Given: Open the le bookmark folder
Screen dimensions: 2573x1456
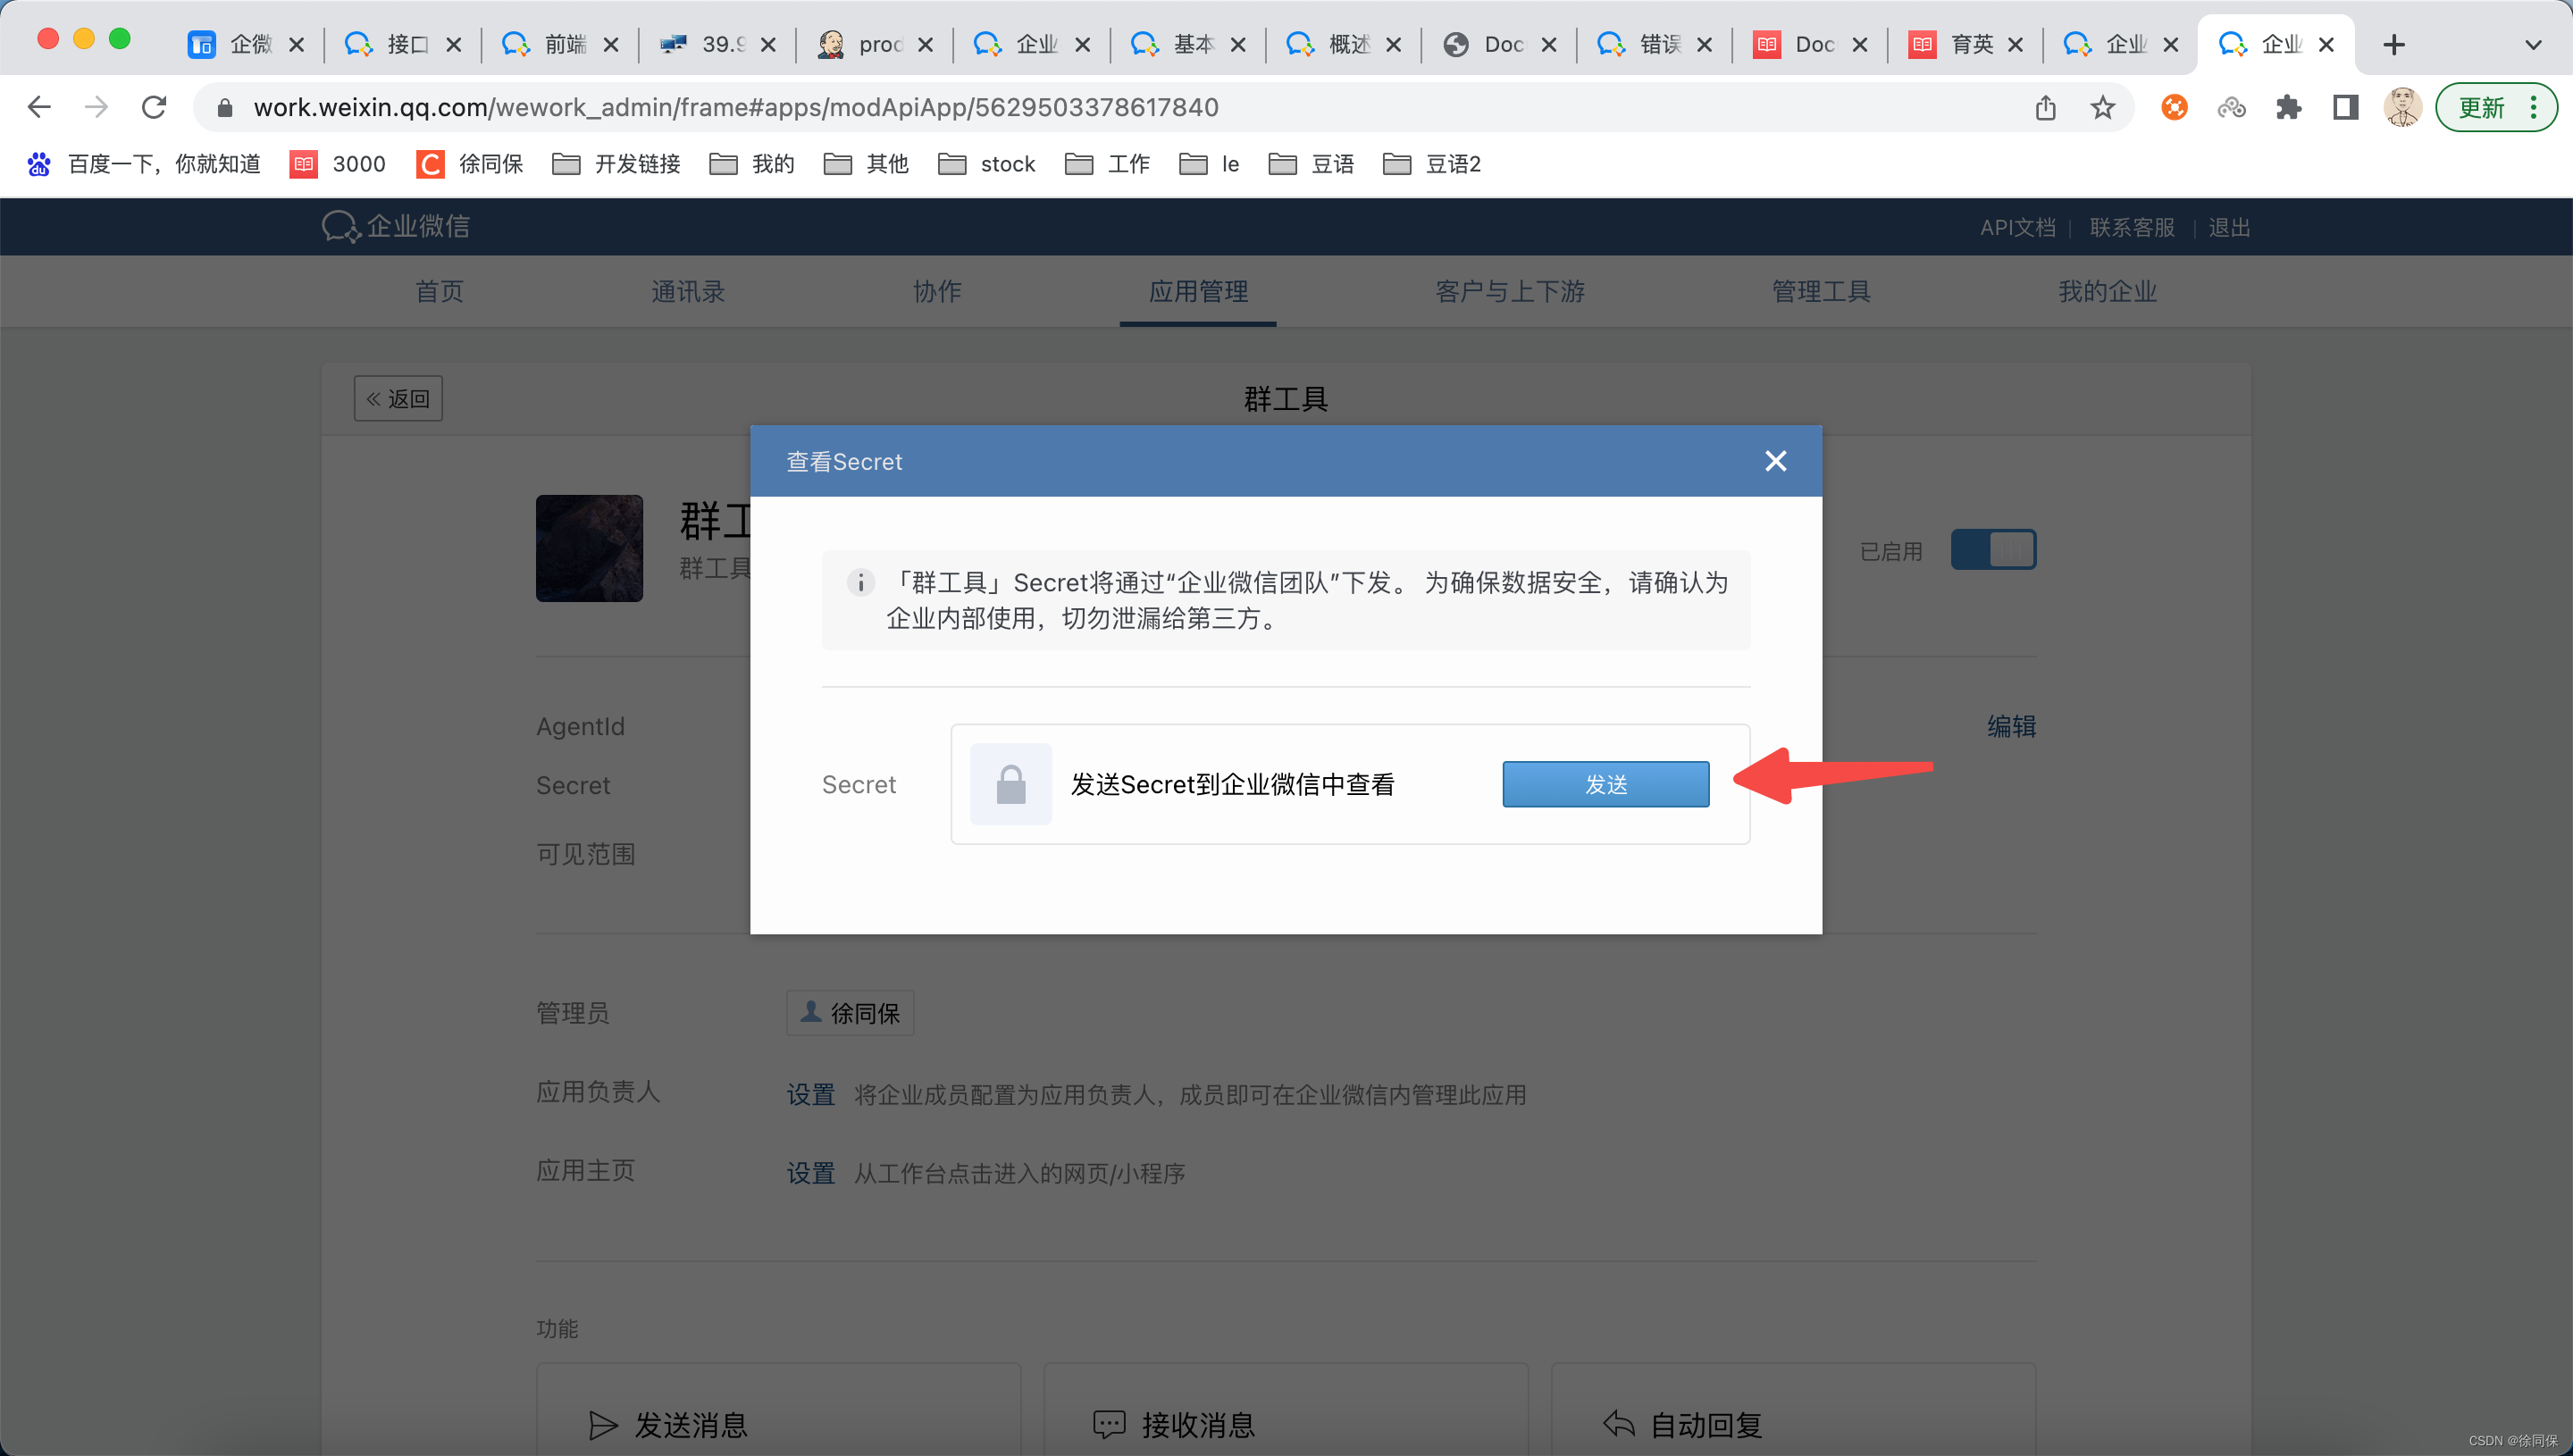Looking at the screenshot, I should (1209, 164).
